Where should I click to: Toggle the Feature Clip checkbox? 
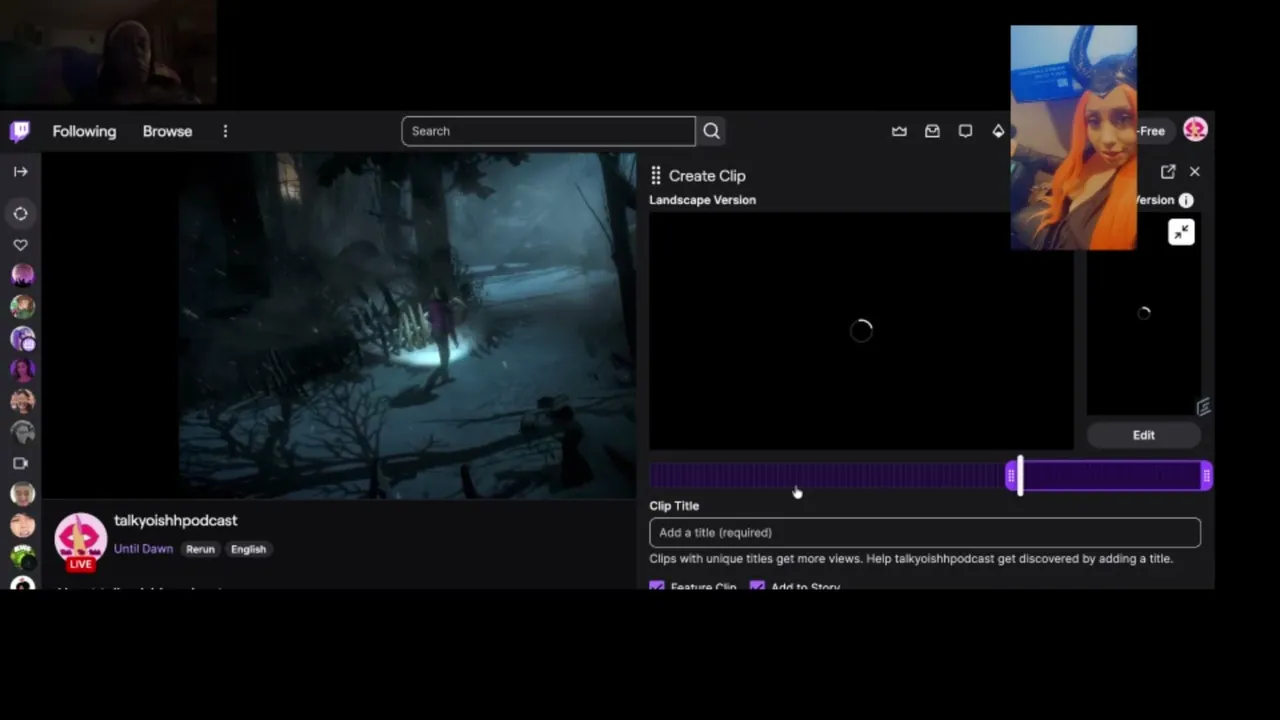(x=657, y=586)
